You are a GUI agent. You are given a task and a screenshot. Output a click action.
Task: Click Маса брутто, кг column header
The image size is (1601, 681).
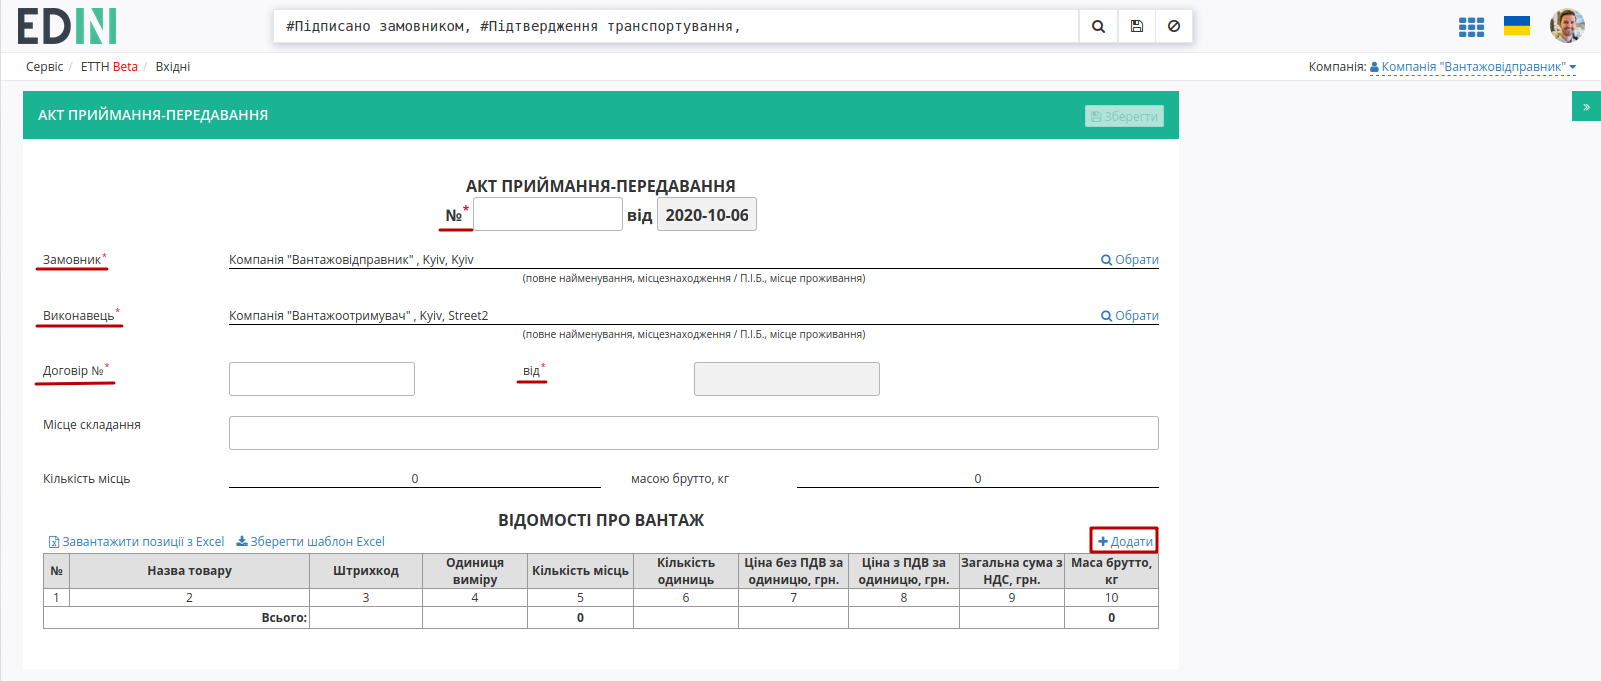pos(1111,571)
